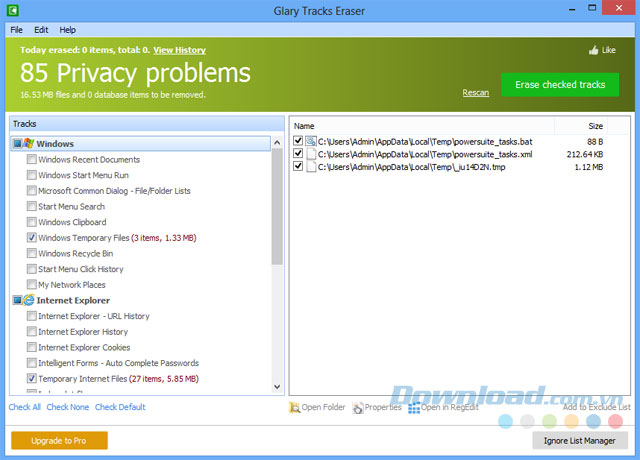
Task: Click the Check Default link
Action: coord(120,407)
